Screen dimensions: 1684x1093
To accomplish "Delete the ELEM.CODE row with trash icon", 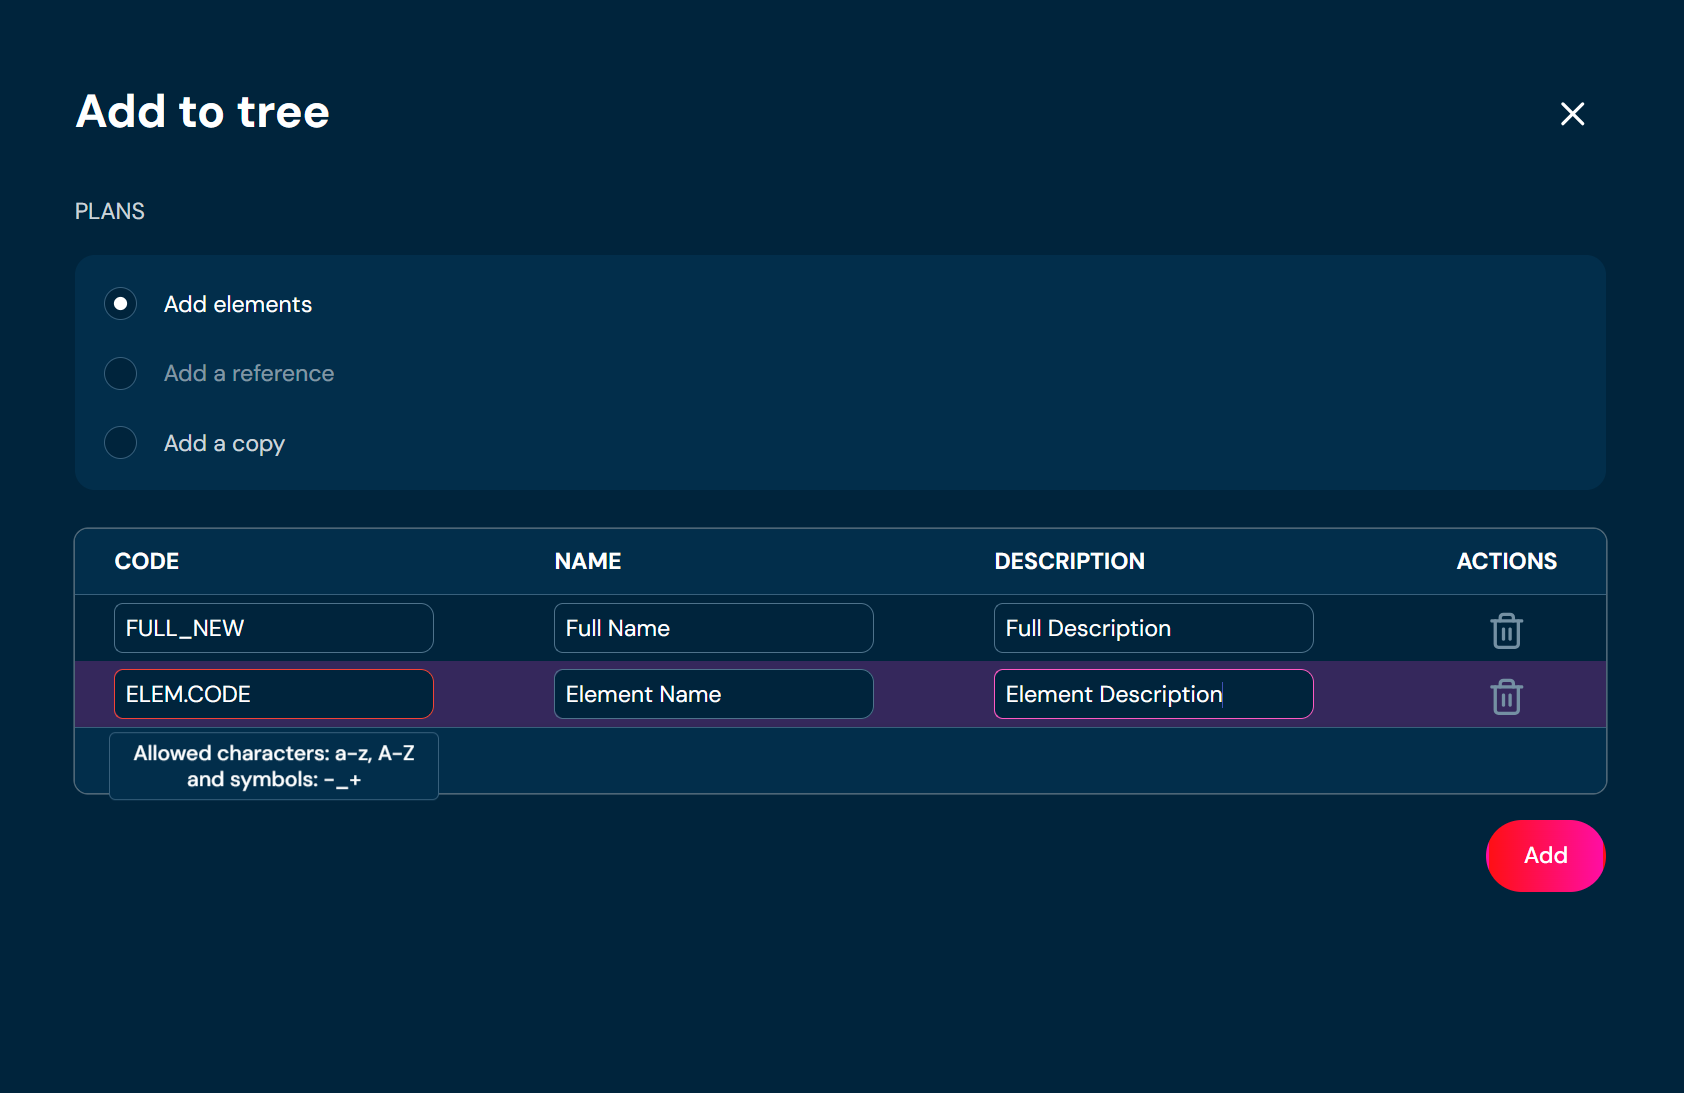I will (1506, 696).
